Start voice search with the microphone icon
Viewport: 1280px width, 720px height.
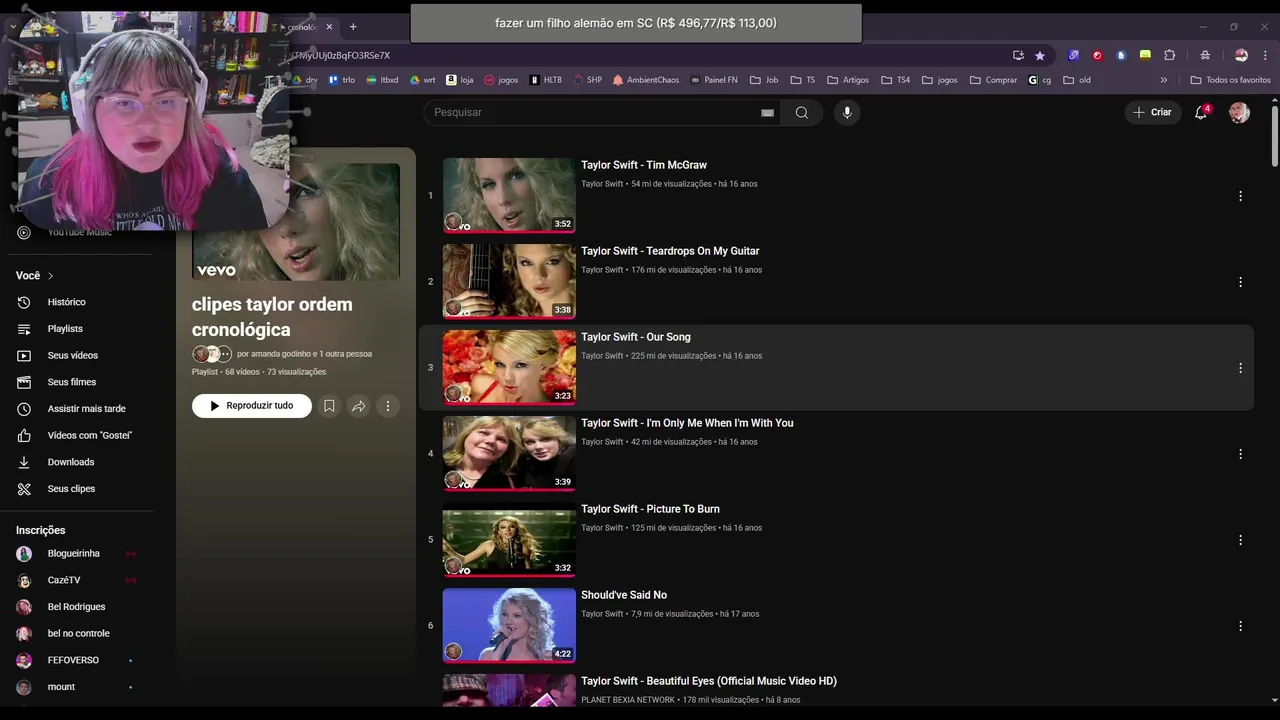[x=847, y=113]
